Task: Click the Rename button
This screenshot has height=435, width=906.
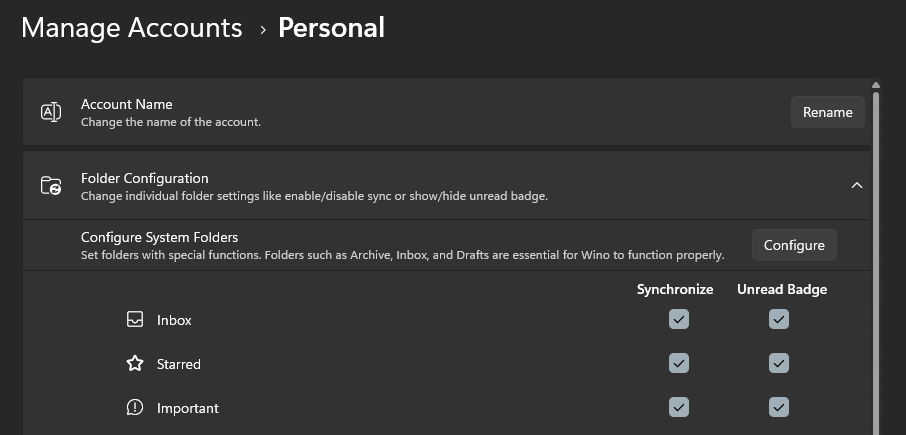Action: click(827, 112)
